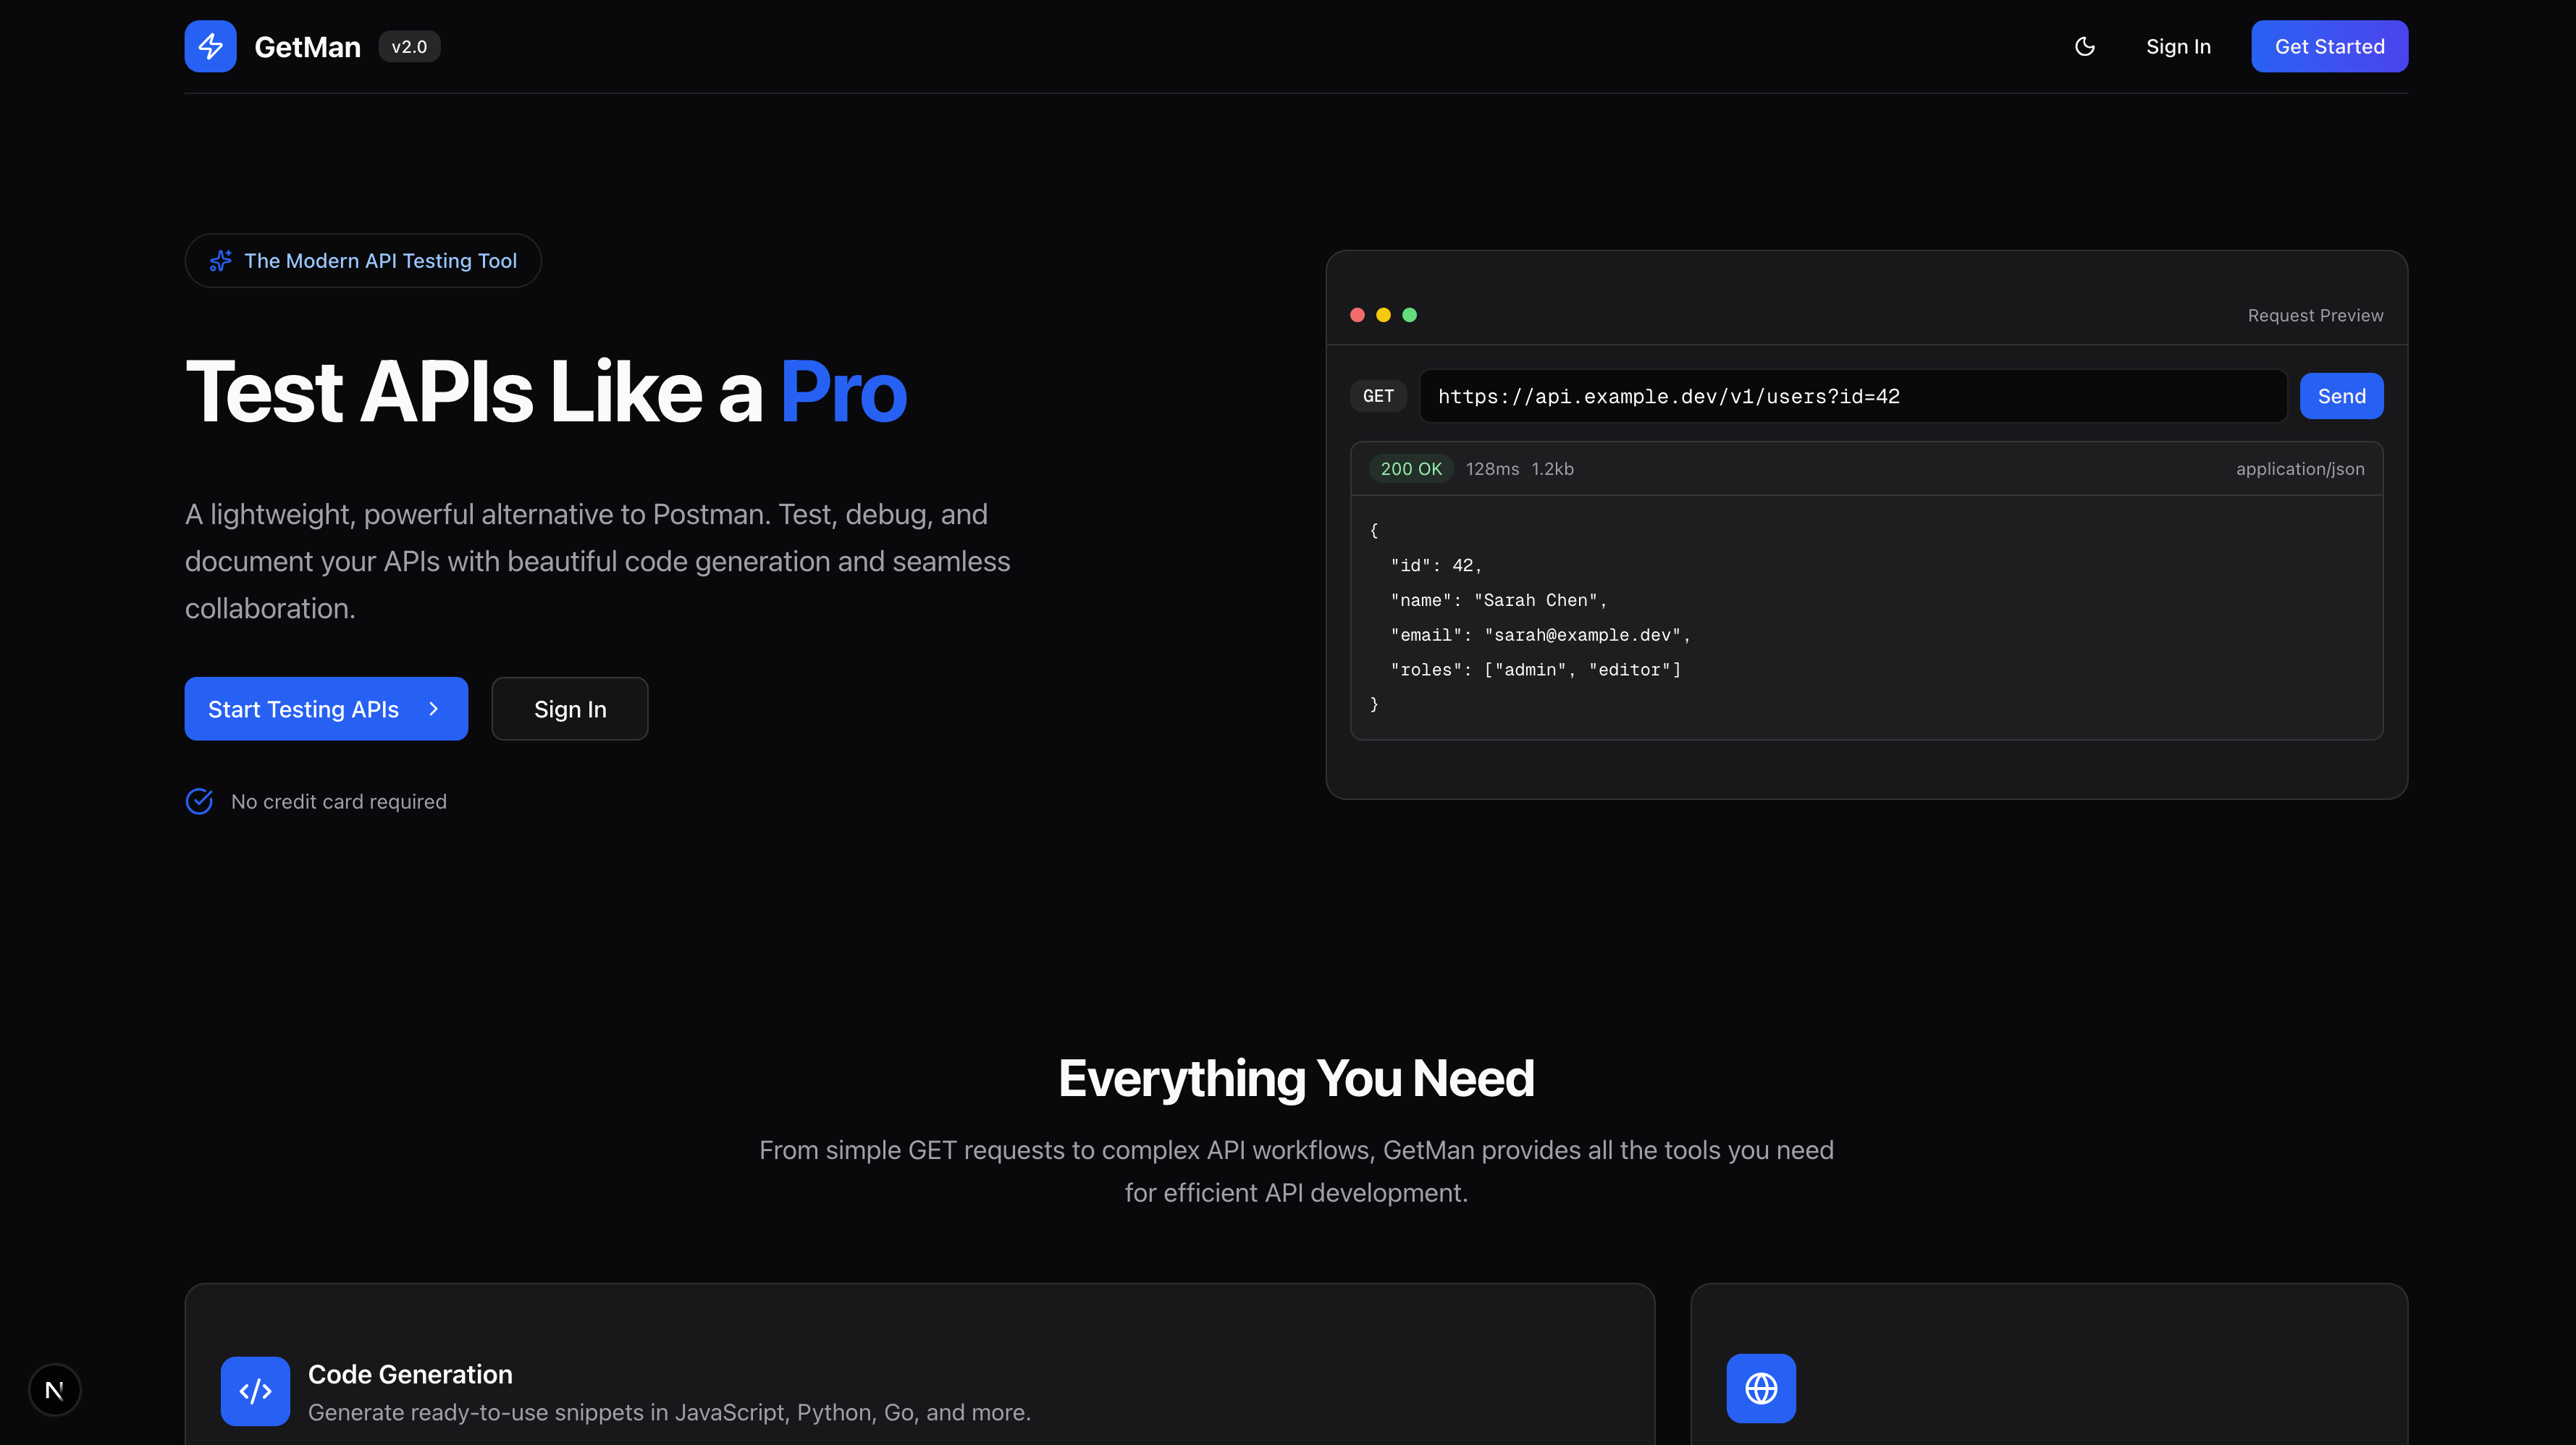Click the "id": 42 JSON line
Image resolution: width=2576 pixels, height=1445 pixels.
pos(1436,566)
